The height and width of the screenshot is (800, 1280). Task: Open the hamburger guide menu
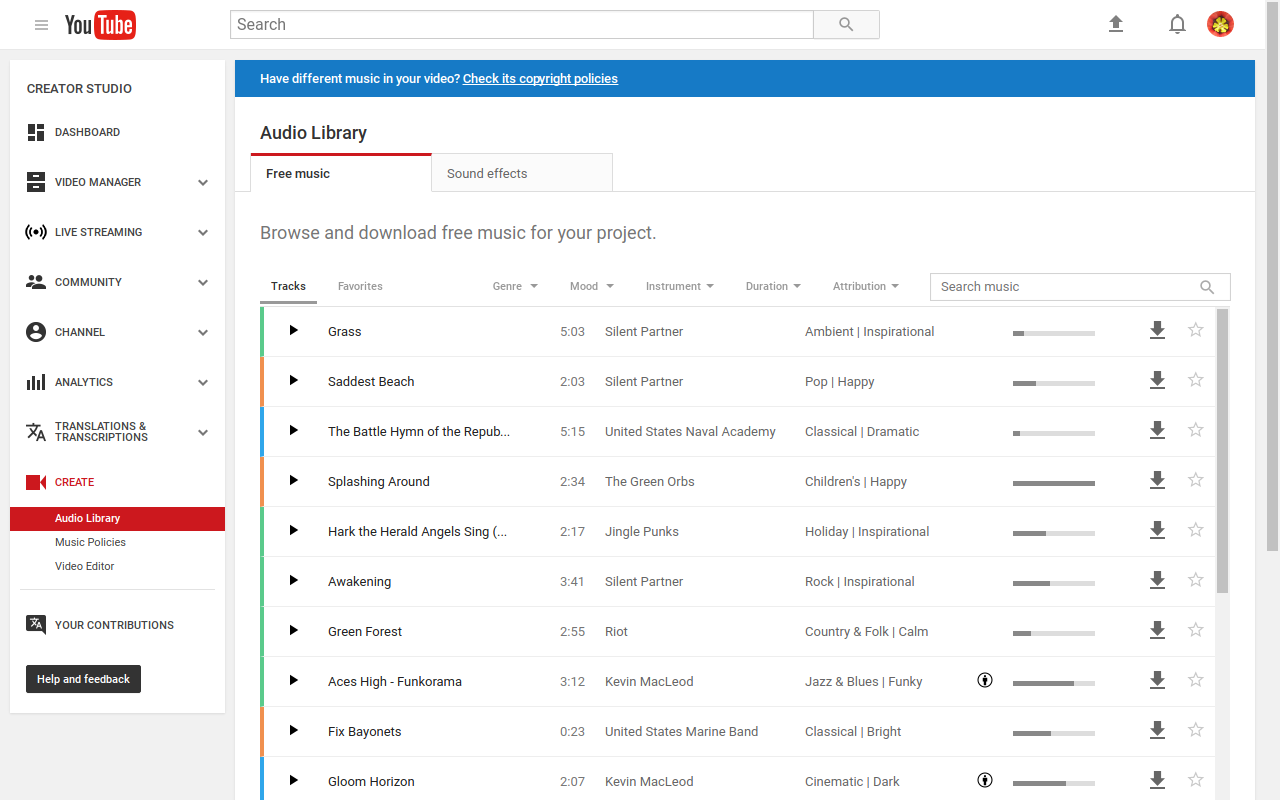point(41,25)
